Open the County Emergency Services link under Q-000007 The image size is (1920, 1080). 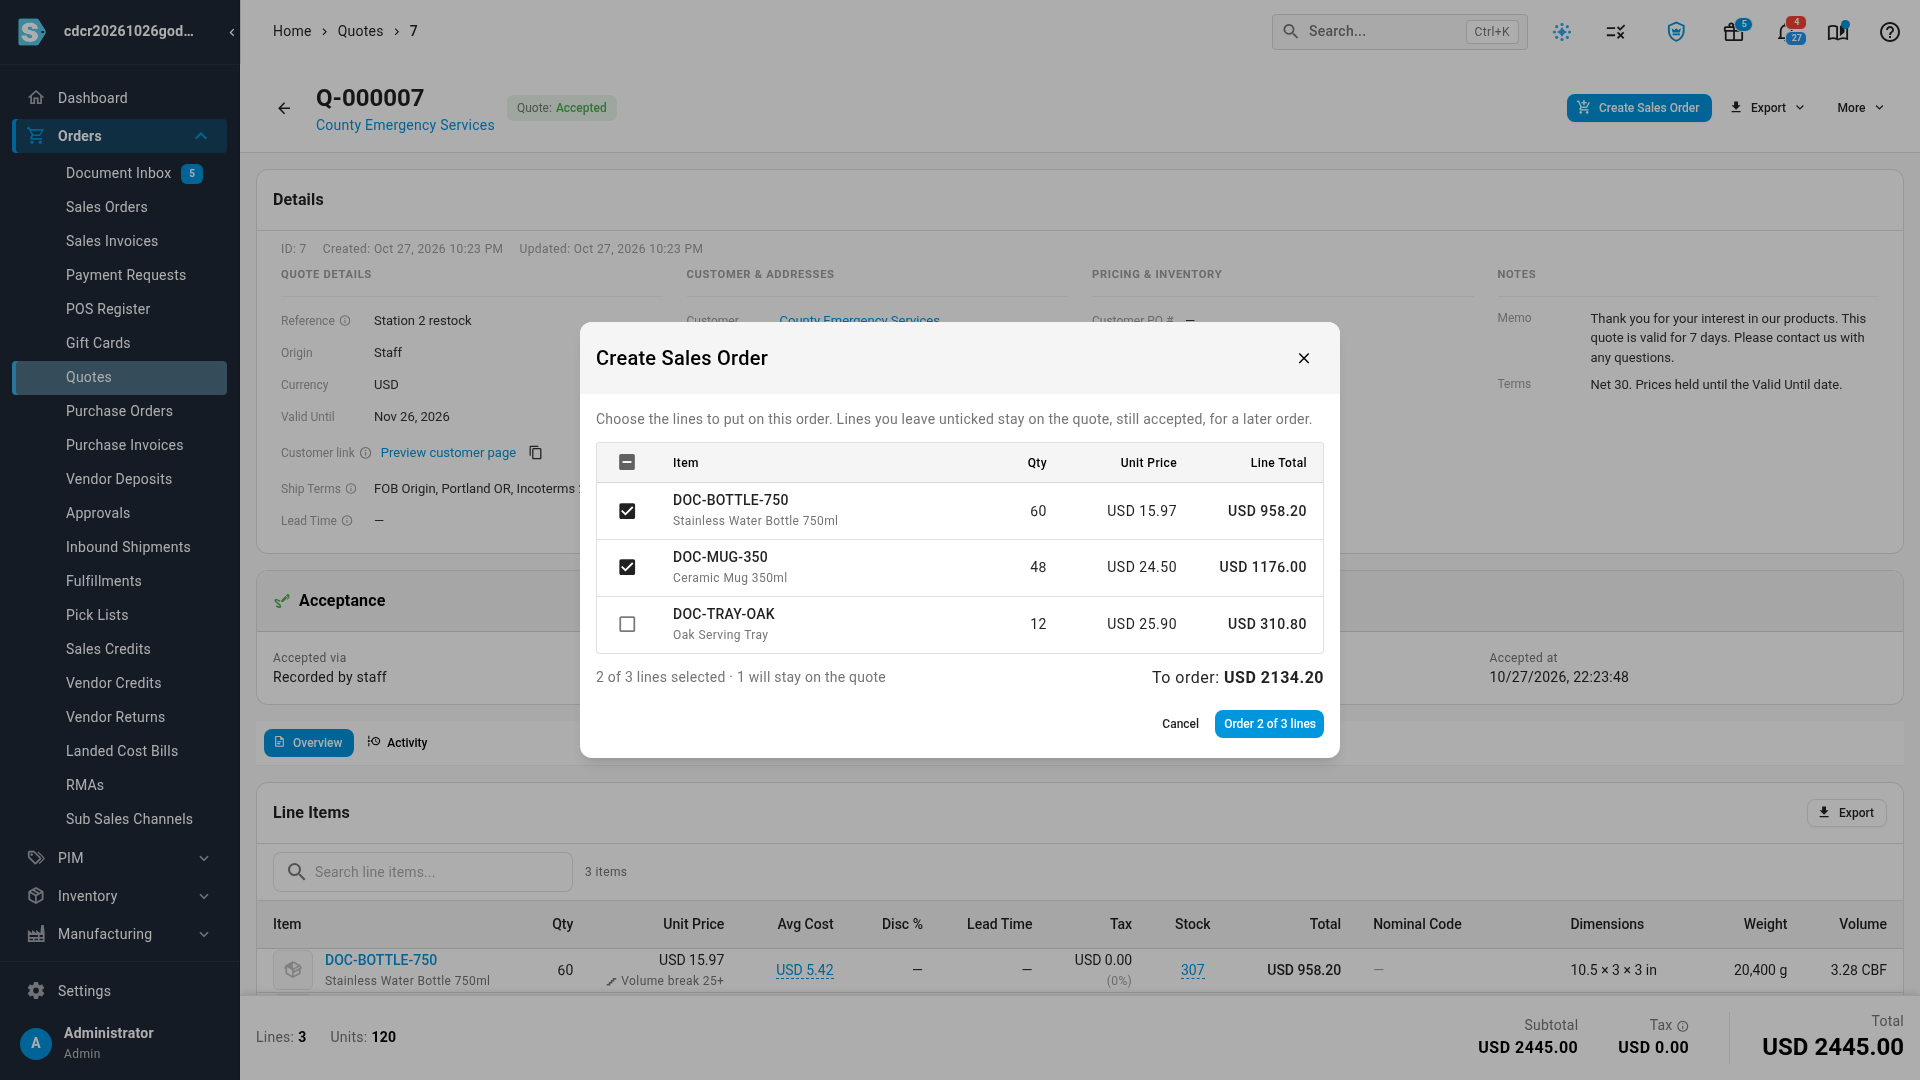[x=405, y=125]
